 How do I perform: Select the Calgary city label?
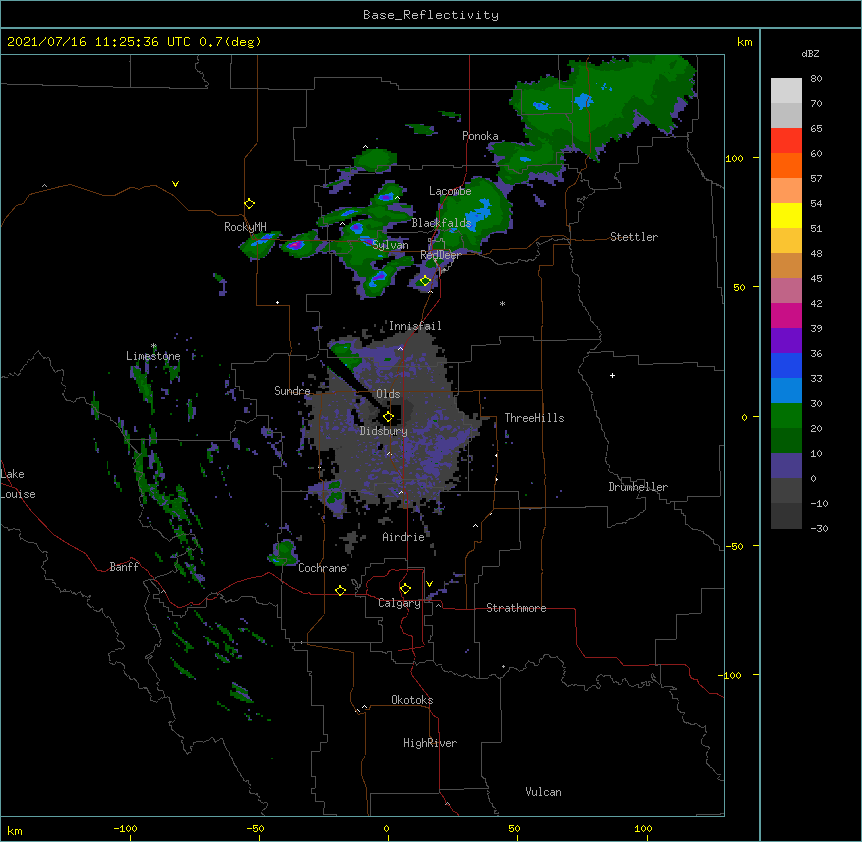(399, 603)
